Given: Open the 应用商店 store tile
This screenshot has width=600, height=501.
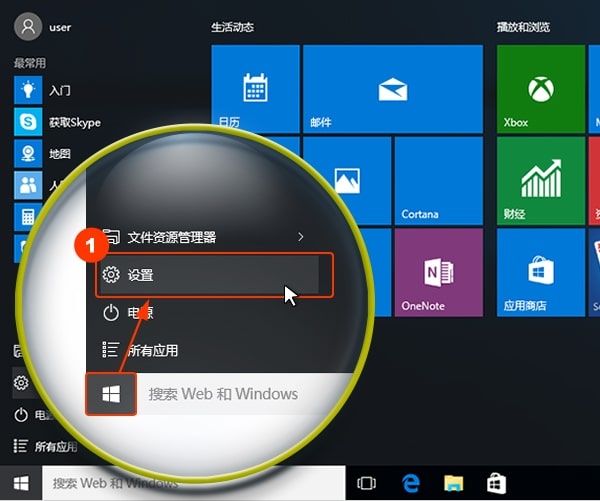Looking at the screenshot, I should [540, 273].
